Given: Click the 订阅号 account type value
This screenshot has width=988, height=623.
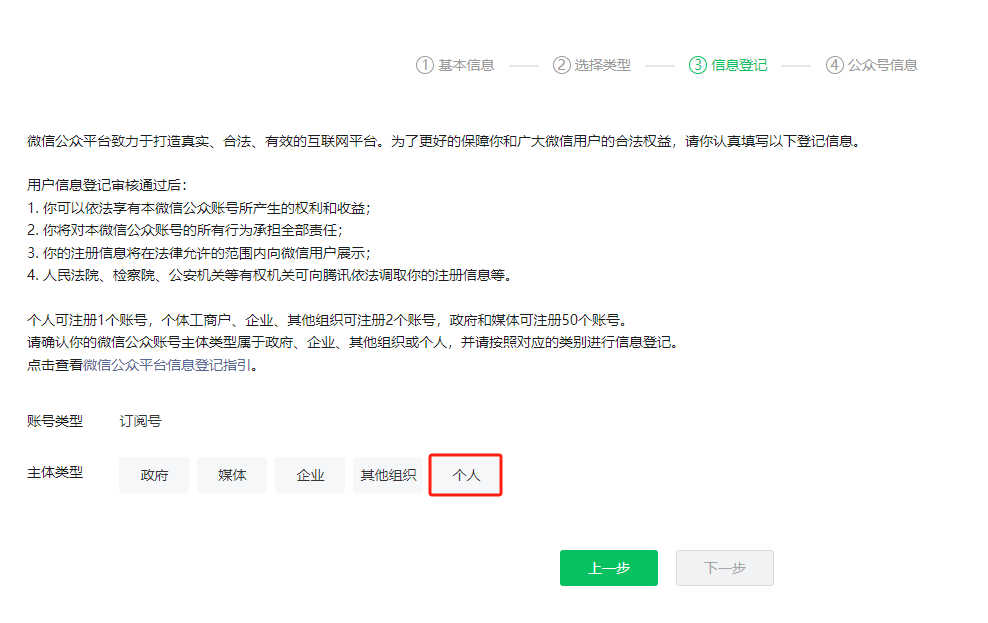Looking at the screenshot, I should [x=141, y=421].
